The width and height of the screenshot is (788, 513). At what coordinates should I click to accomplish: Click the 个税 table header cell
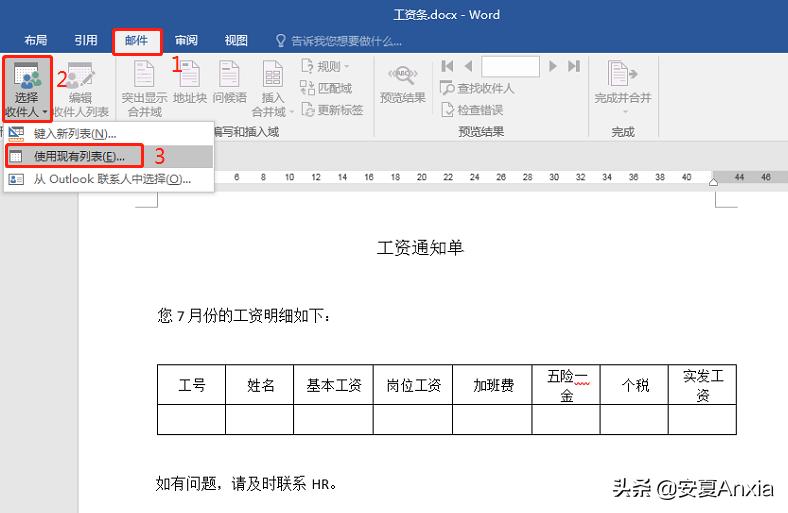[x=634, y=385]
